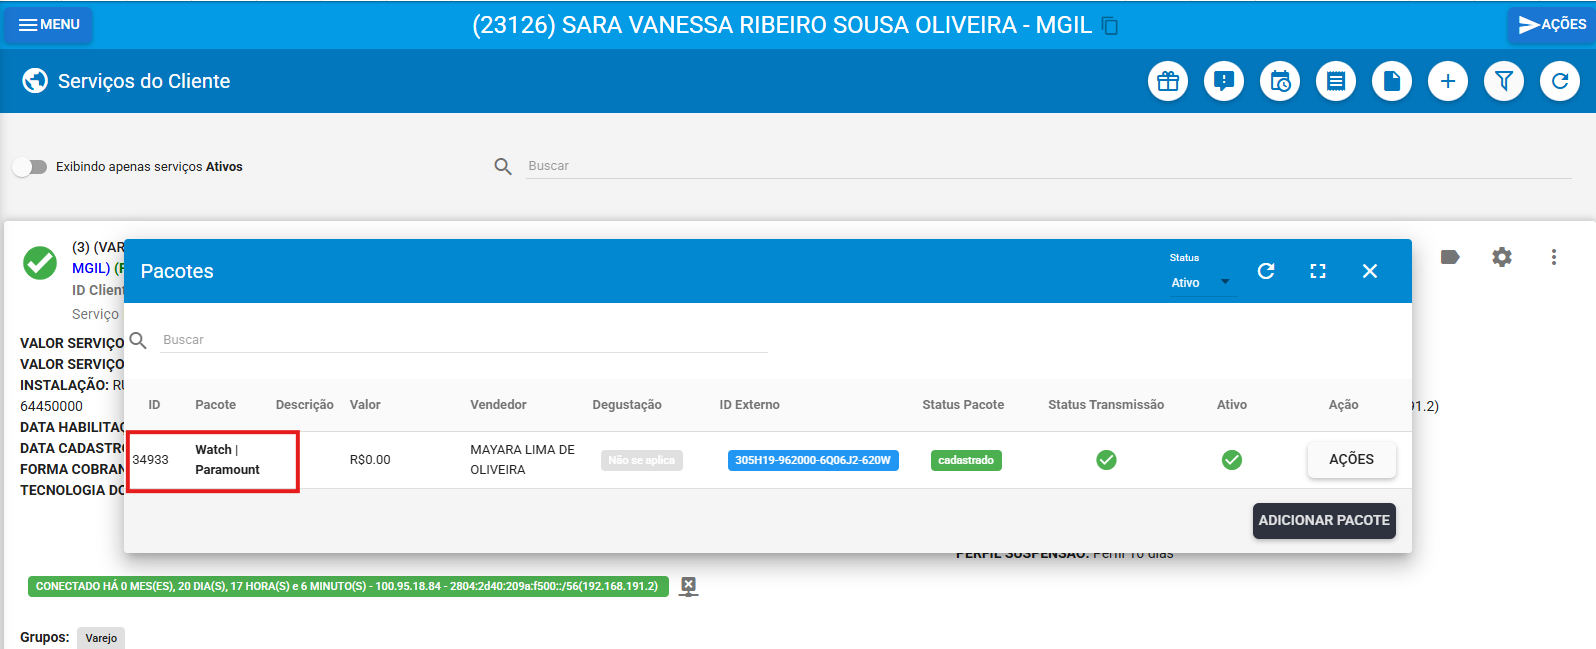Screen dimensions: 1596x649
Task: Copy client name using the copy icon
Action: tap(1110, 26)
